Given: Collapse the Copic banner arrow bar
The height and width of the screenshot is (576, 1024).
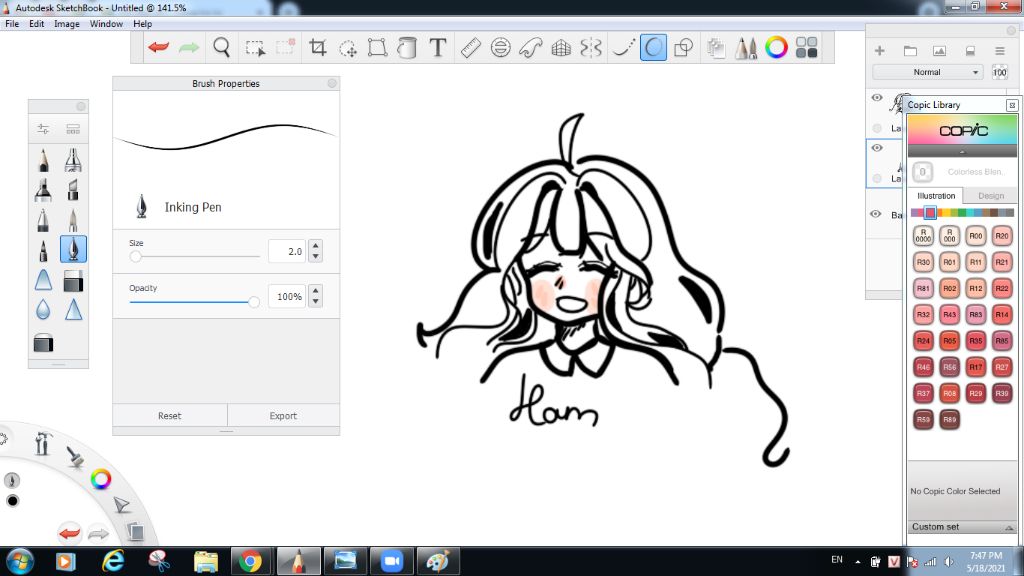Looking at the screenshot, I should coord(962,152).
